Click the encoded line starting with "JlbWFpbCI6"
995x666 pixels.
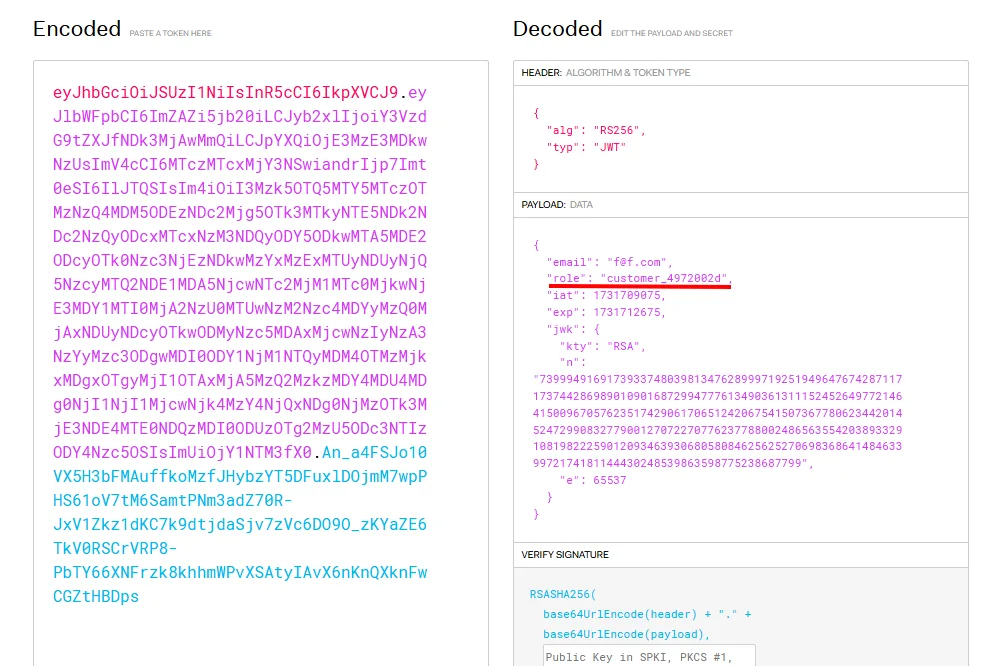point(240,117)
